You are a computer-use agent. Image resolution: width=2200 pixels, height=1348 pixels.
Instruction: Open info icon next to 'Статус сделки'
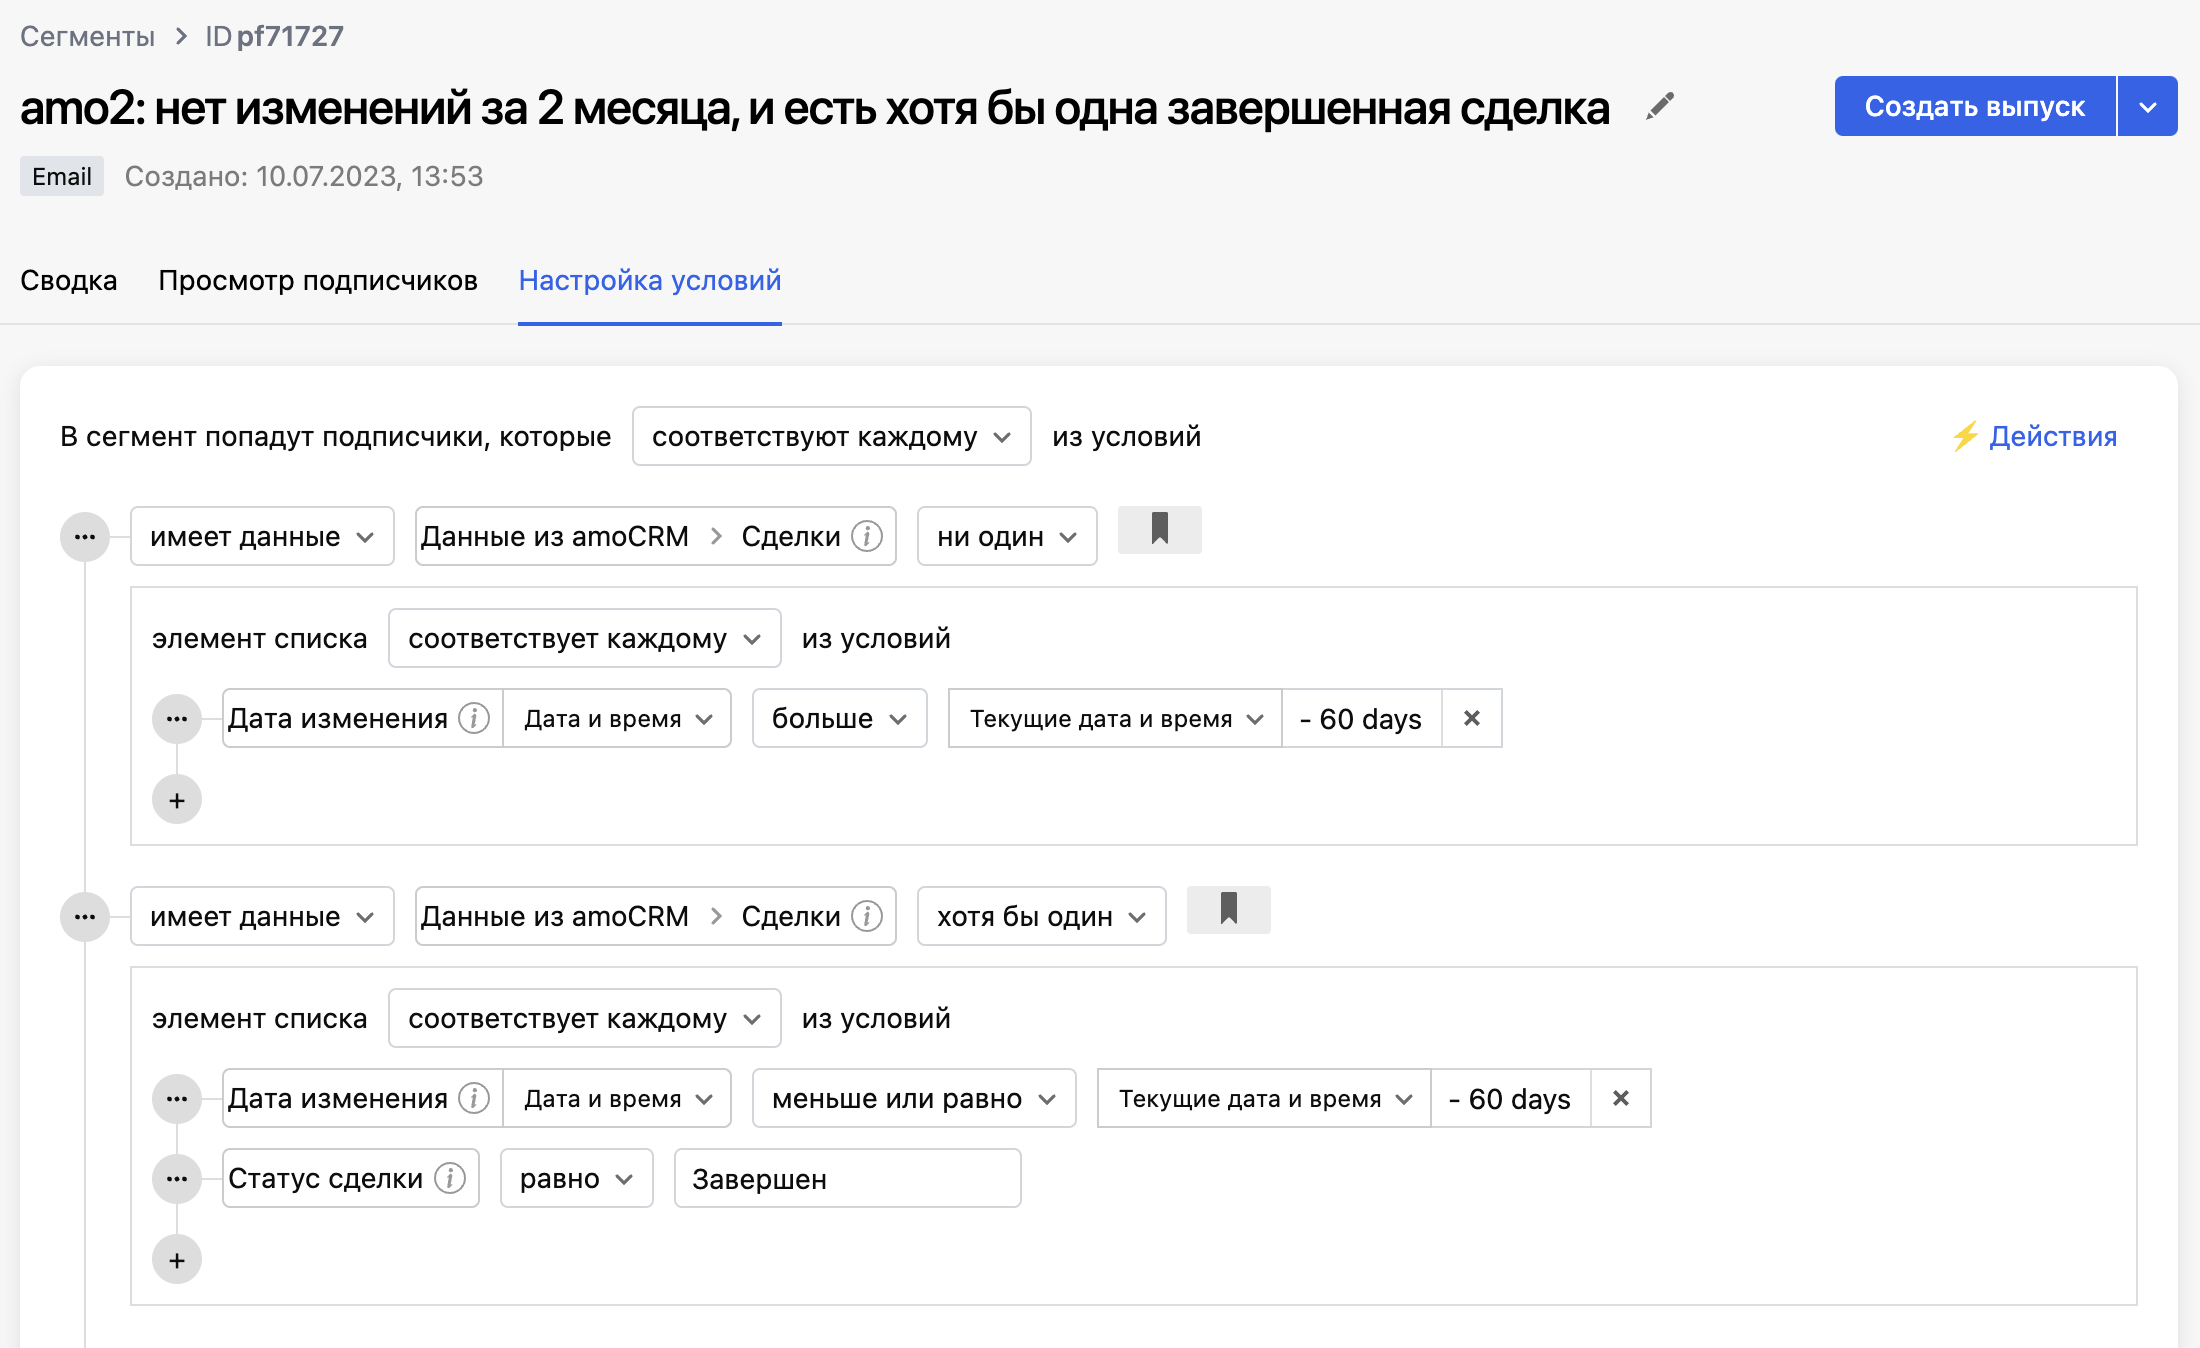(x=450, y=1178)
